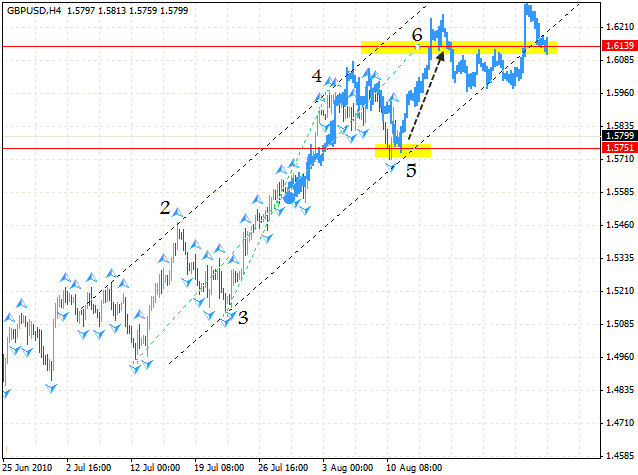Click the 1.5710 price axis value
Image resolution: width=638 pixels, height=475 pixels.
pyautogui.click(x=620, y=159)
